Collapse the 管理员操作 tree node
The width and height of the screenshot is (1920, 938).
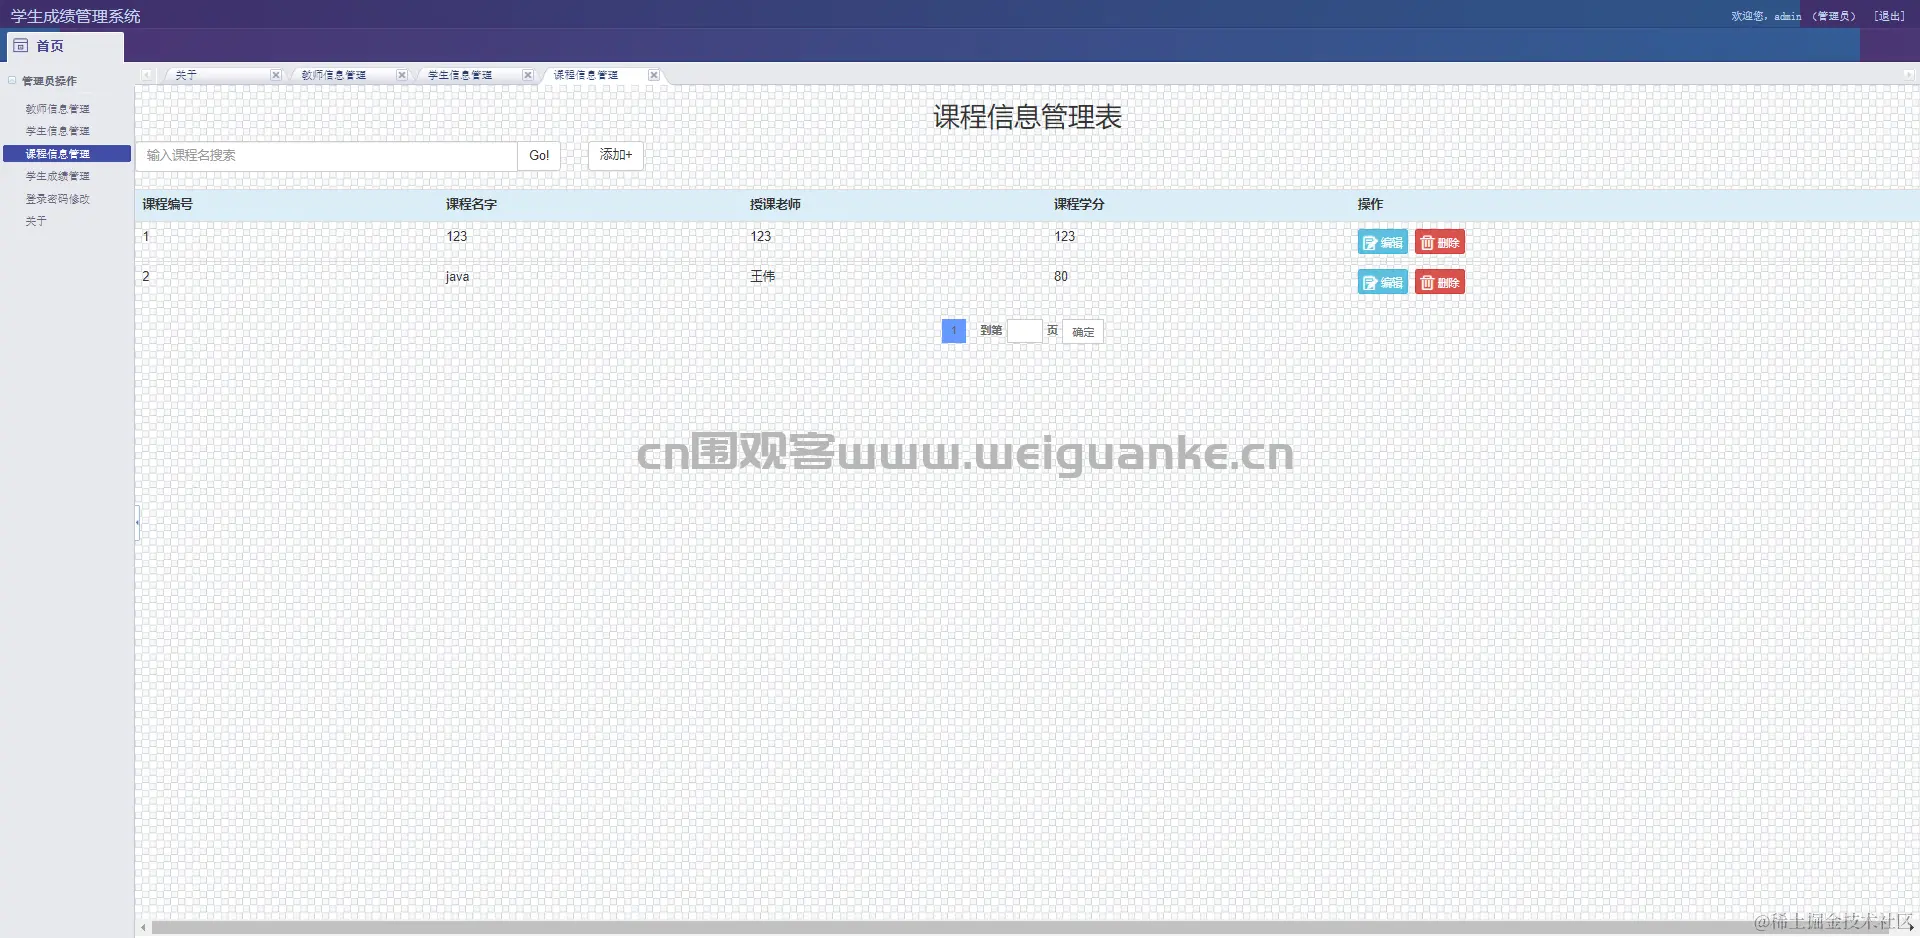click(x=12, y=80)
